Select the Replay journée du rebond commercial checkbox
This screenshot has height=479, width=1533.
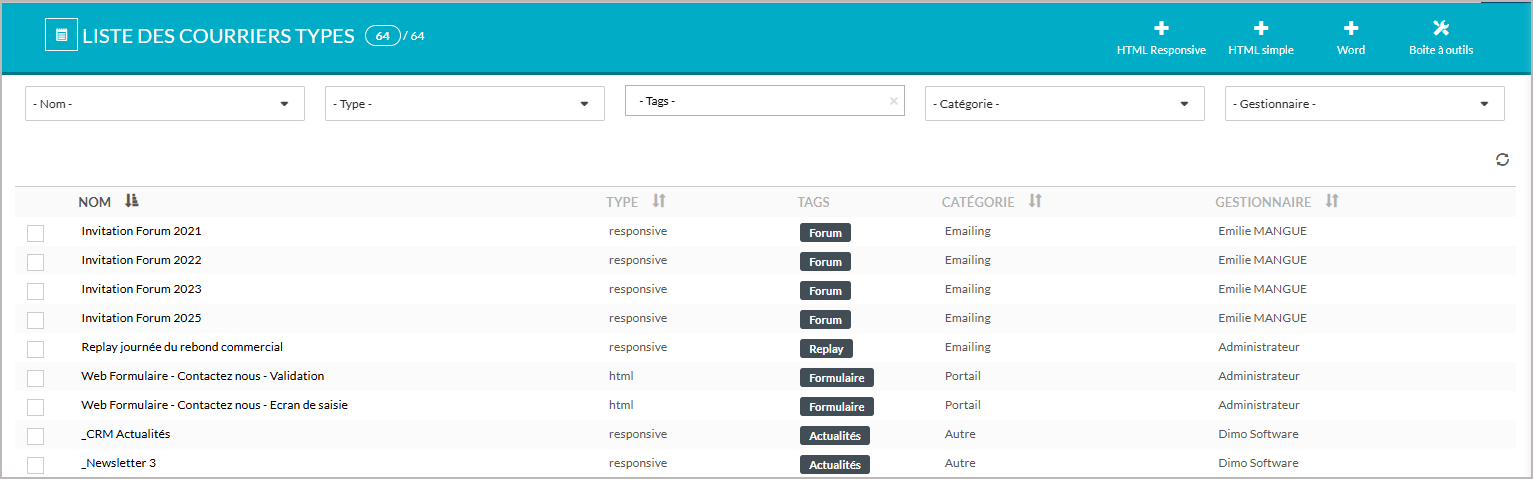click(36, 349)
